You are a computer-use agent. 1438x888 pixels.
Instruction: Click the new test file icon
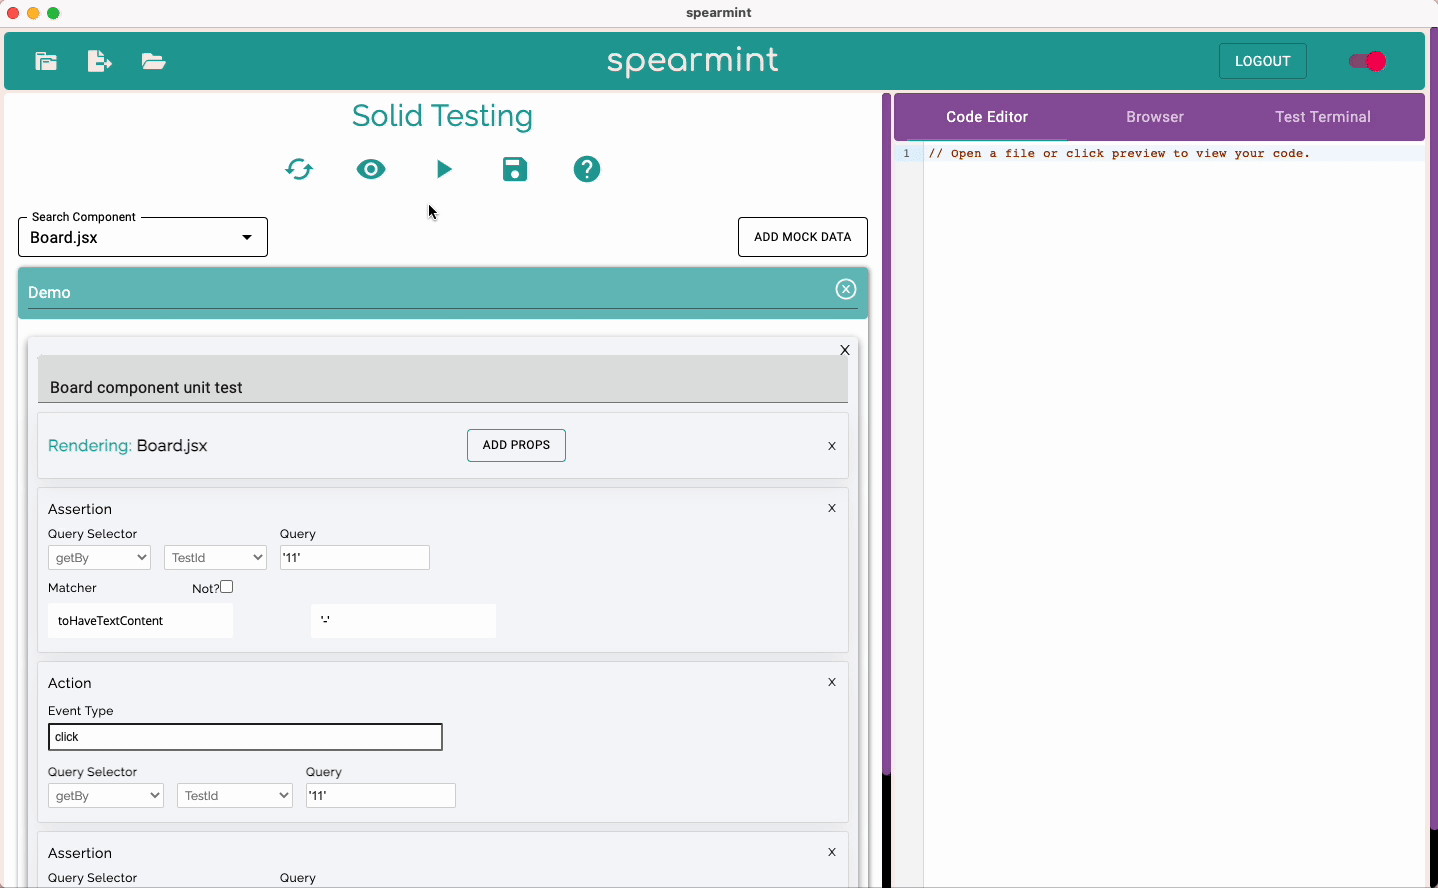[46, 61]
